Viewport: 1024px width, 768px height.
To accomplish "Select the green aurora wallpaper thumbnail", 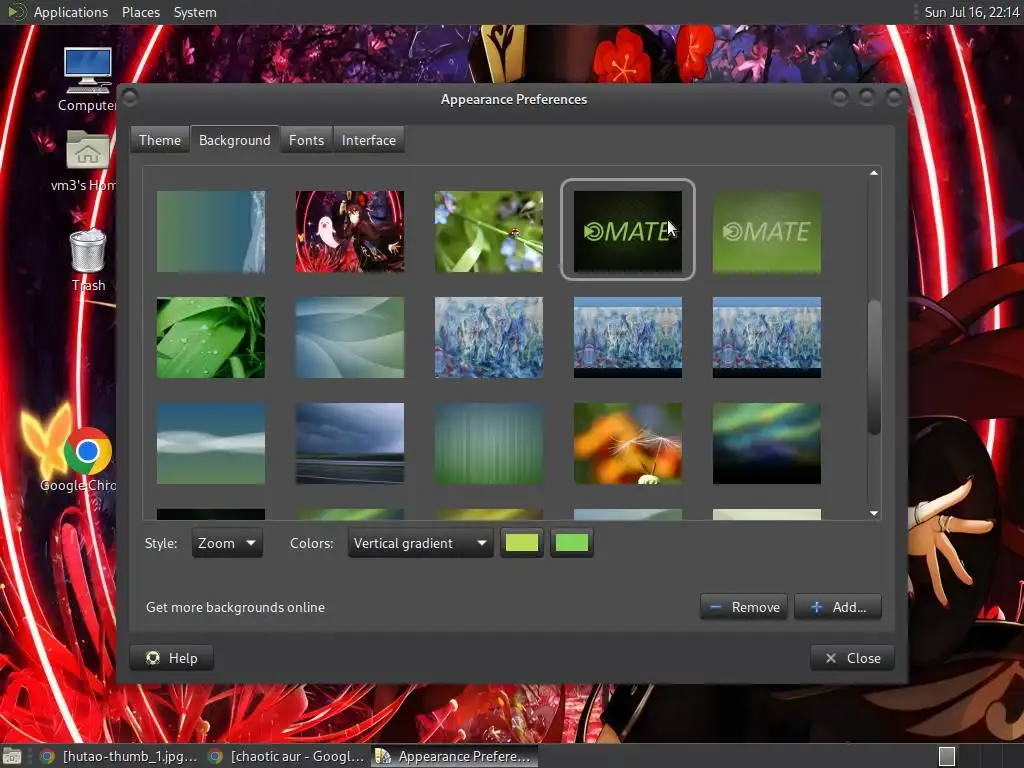I will click(x=767, y=443).
